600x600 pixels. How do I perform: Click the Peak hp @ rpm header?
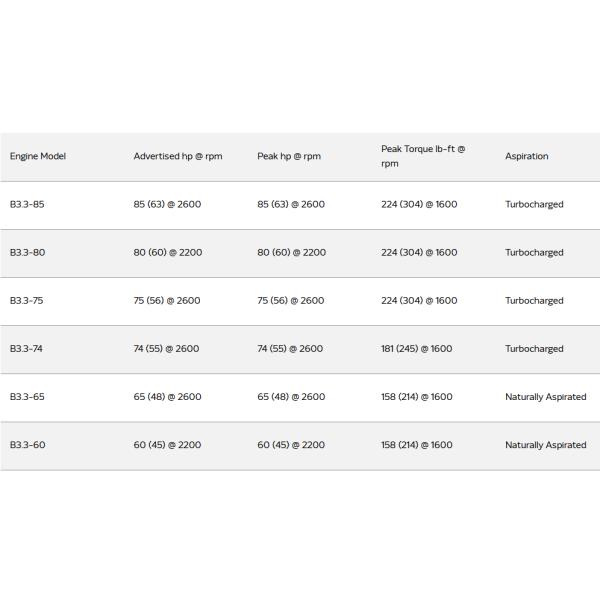click(x=289, y=157)
